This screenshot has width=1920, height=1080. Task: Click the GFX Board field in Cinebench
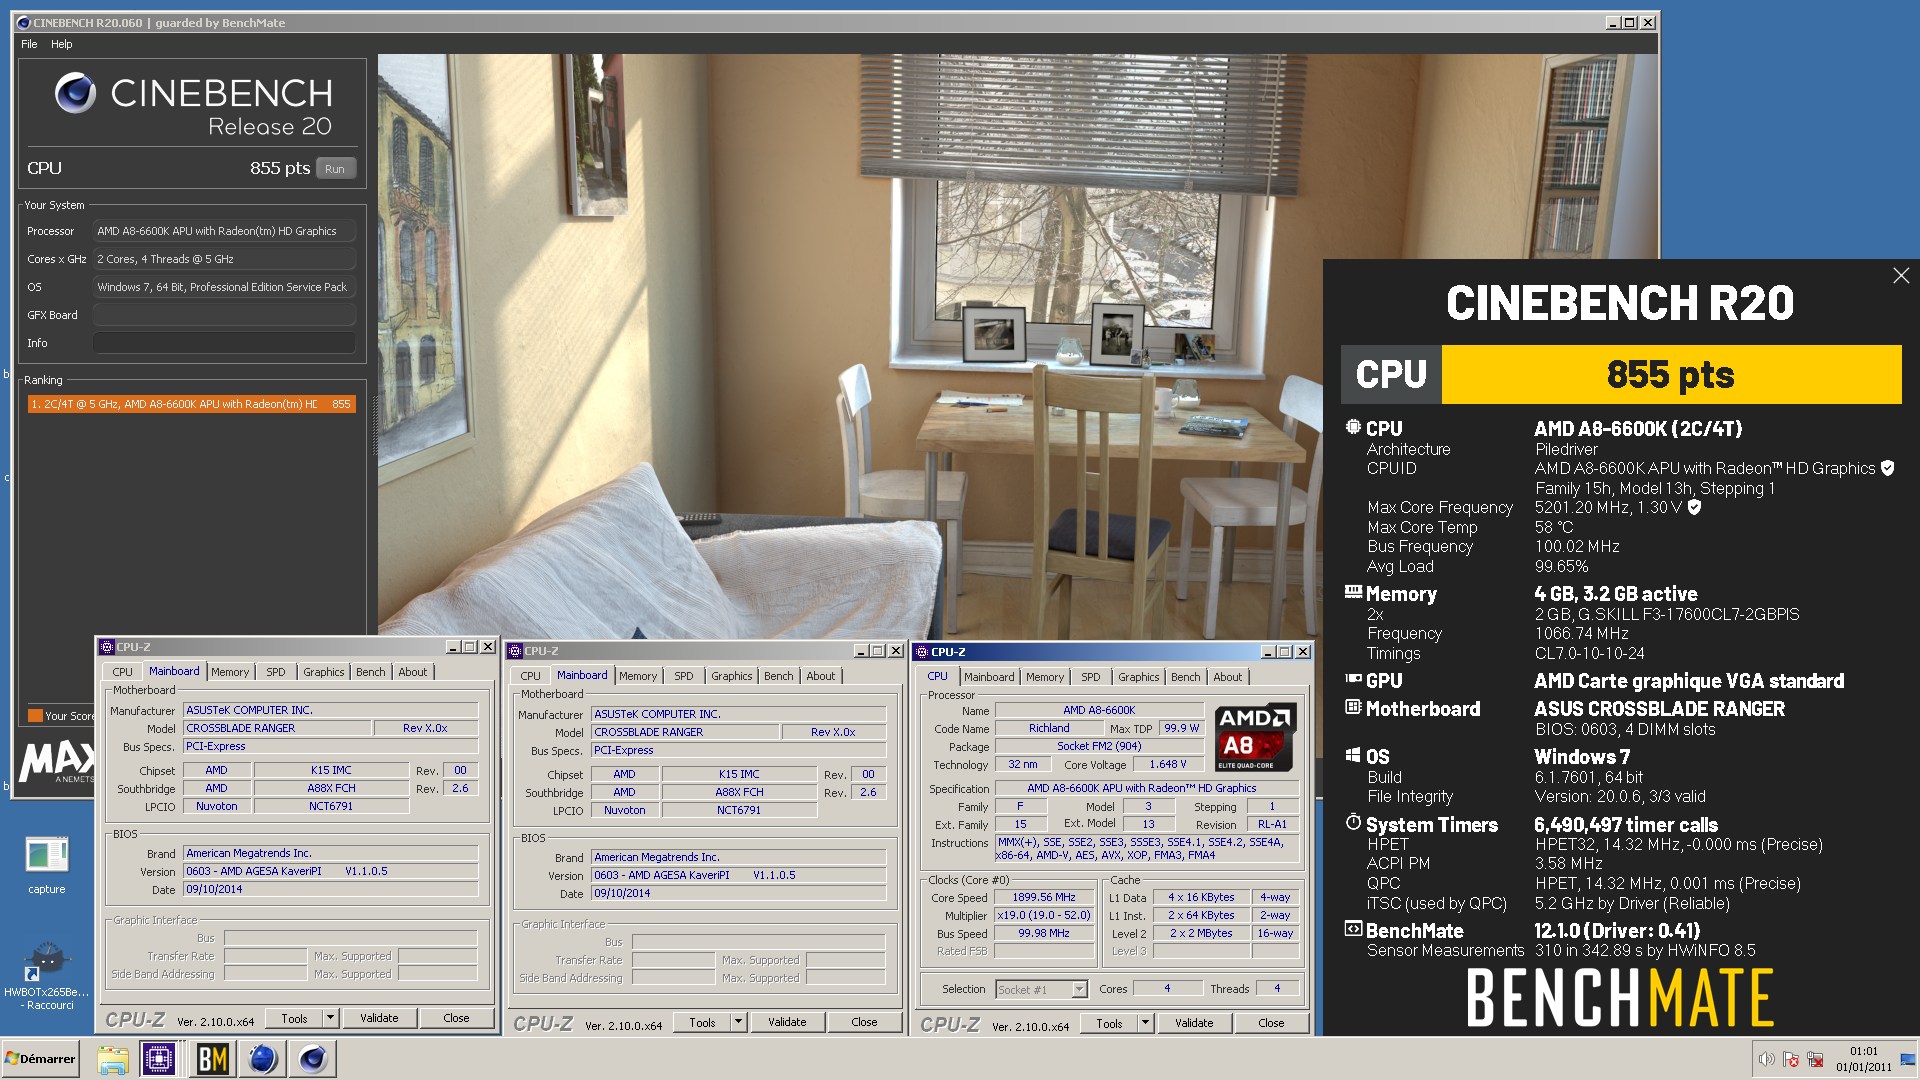click(x=224, y=315)
